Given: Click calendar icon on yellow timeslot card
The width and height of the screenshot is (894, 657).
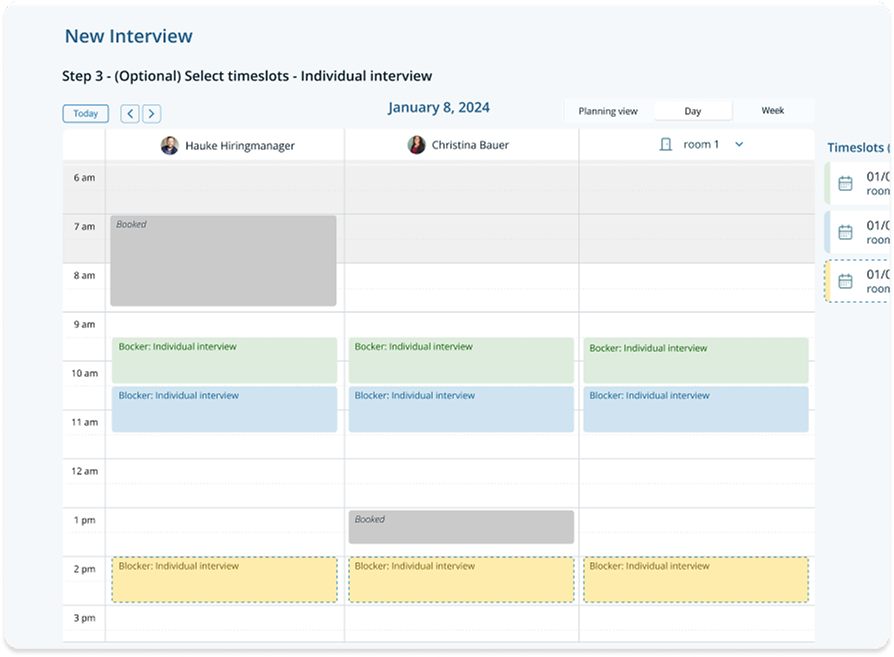Looking at the screenshot, I should click(845, 281).
